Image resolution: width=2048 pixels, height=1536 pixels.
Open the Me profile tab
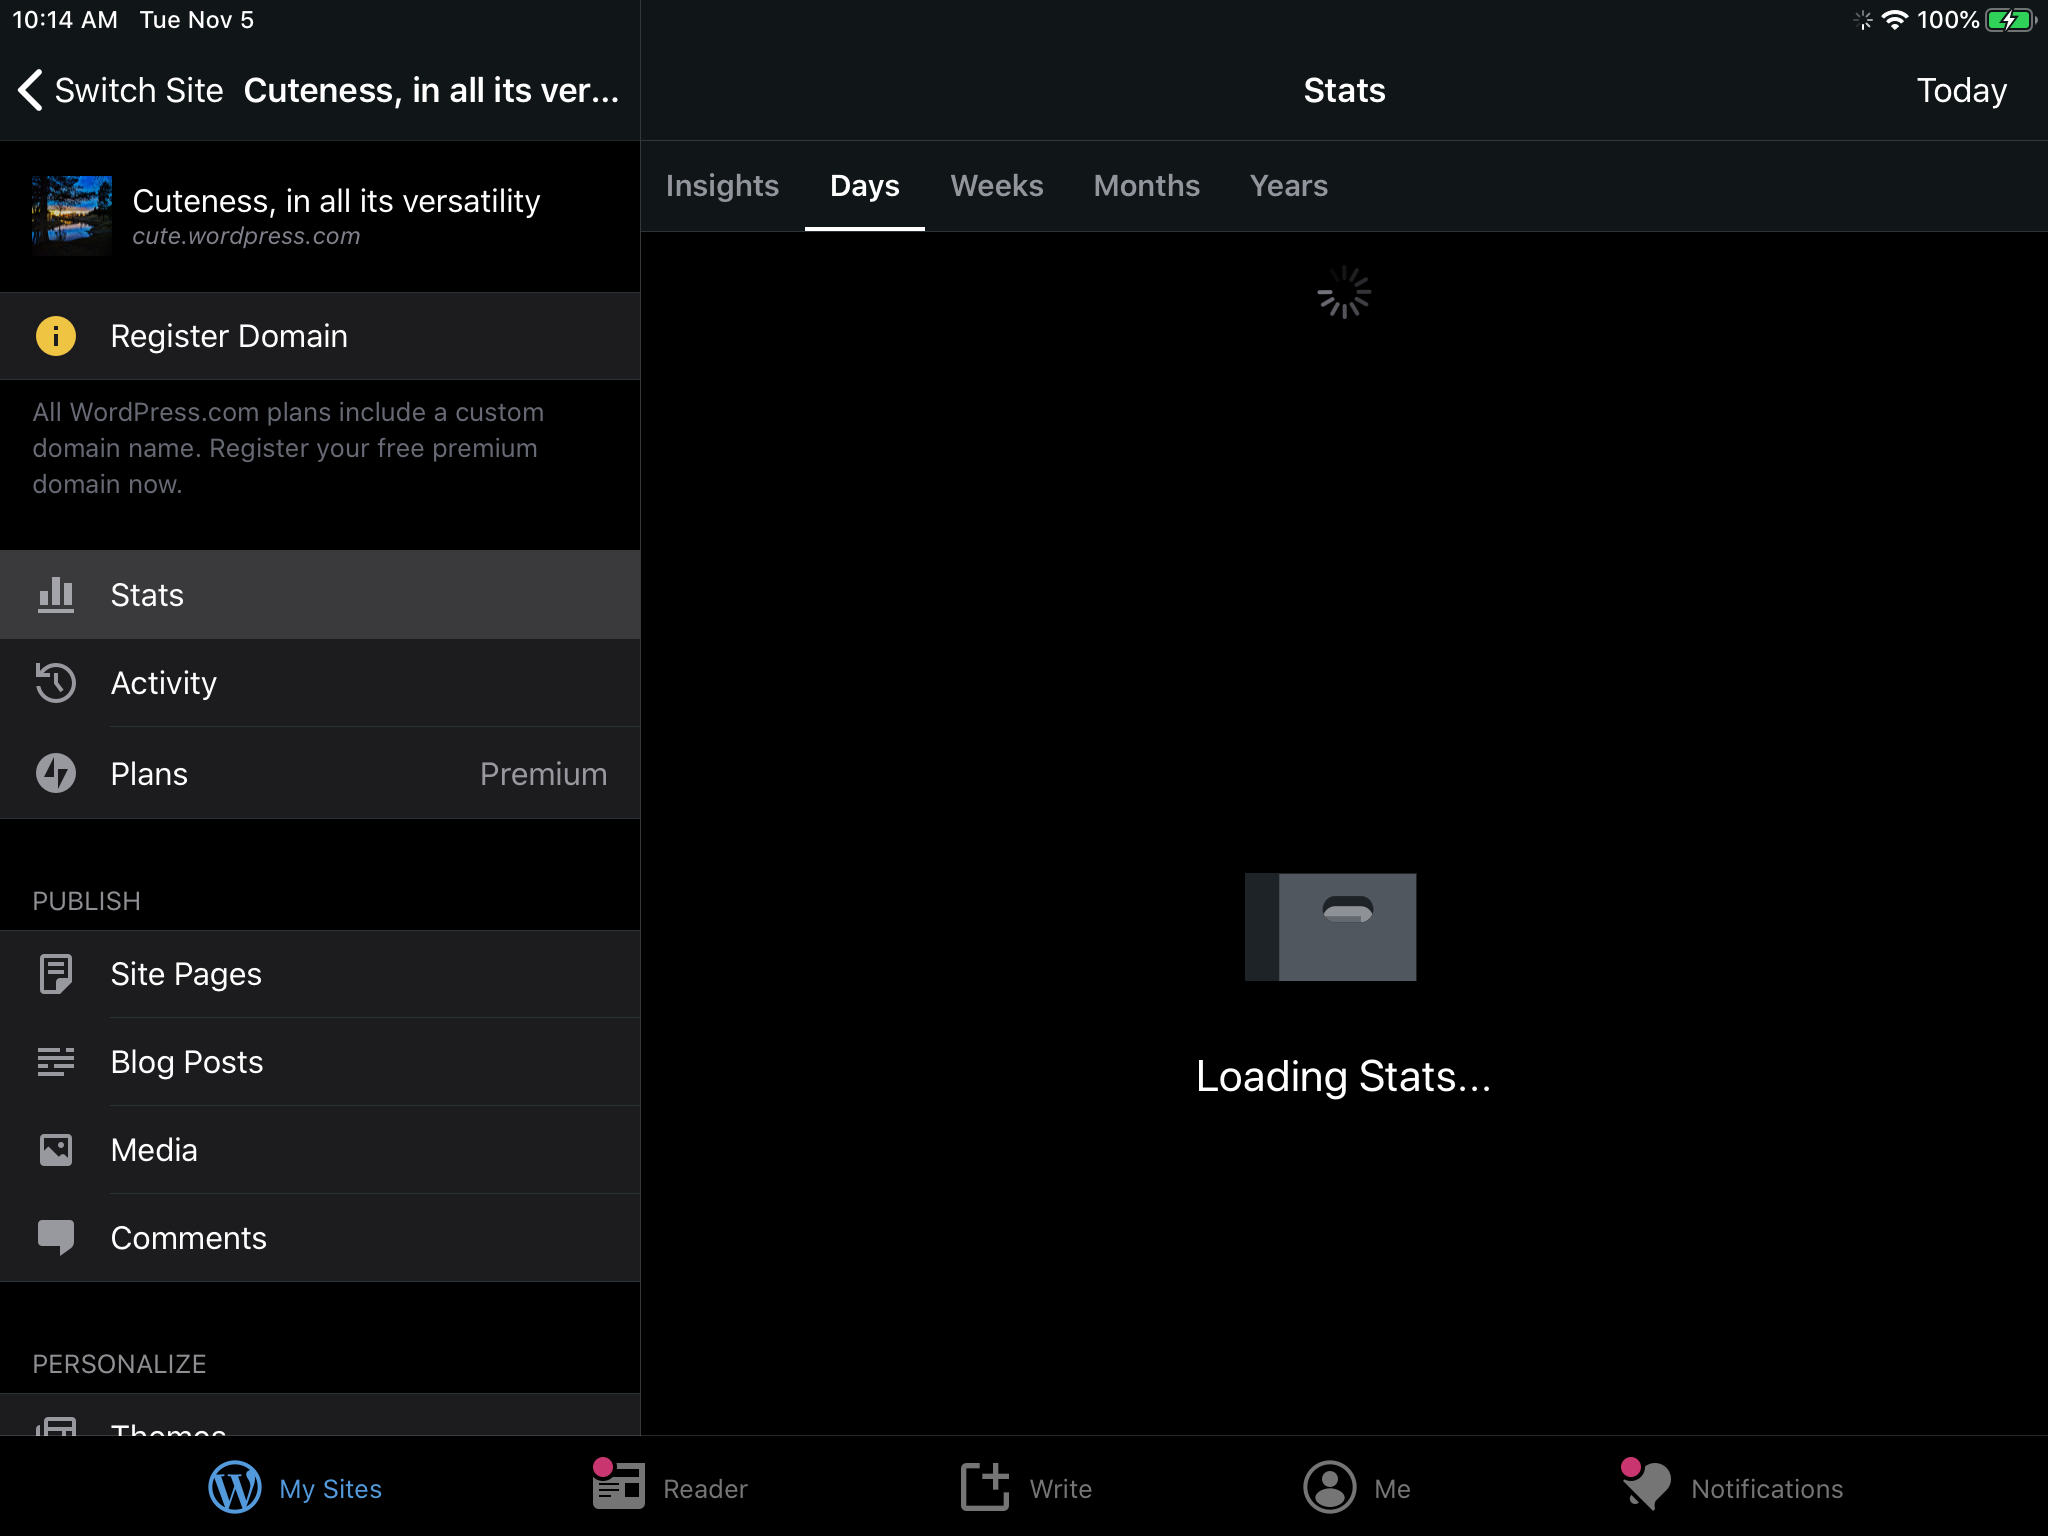[x=1330, y=1488]
